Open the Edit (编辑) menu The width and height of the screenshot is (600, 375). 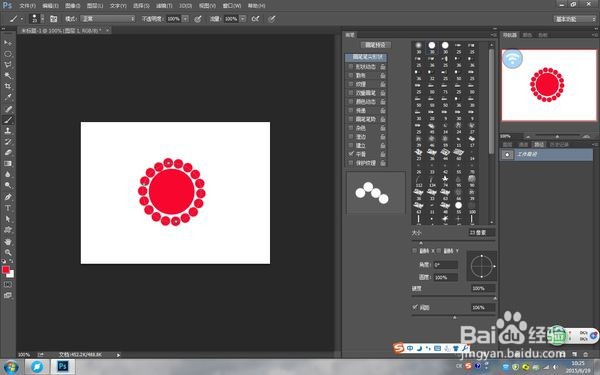[51, 6]
